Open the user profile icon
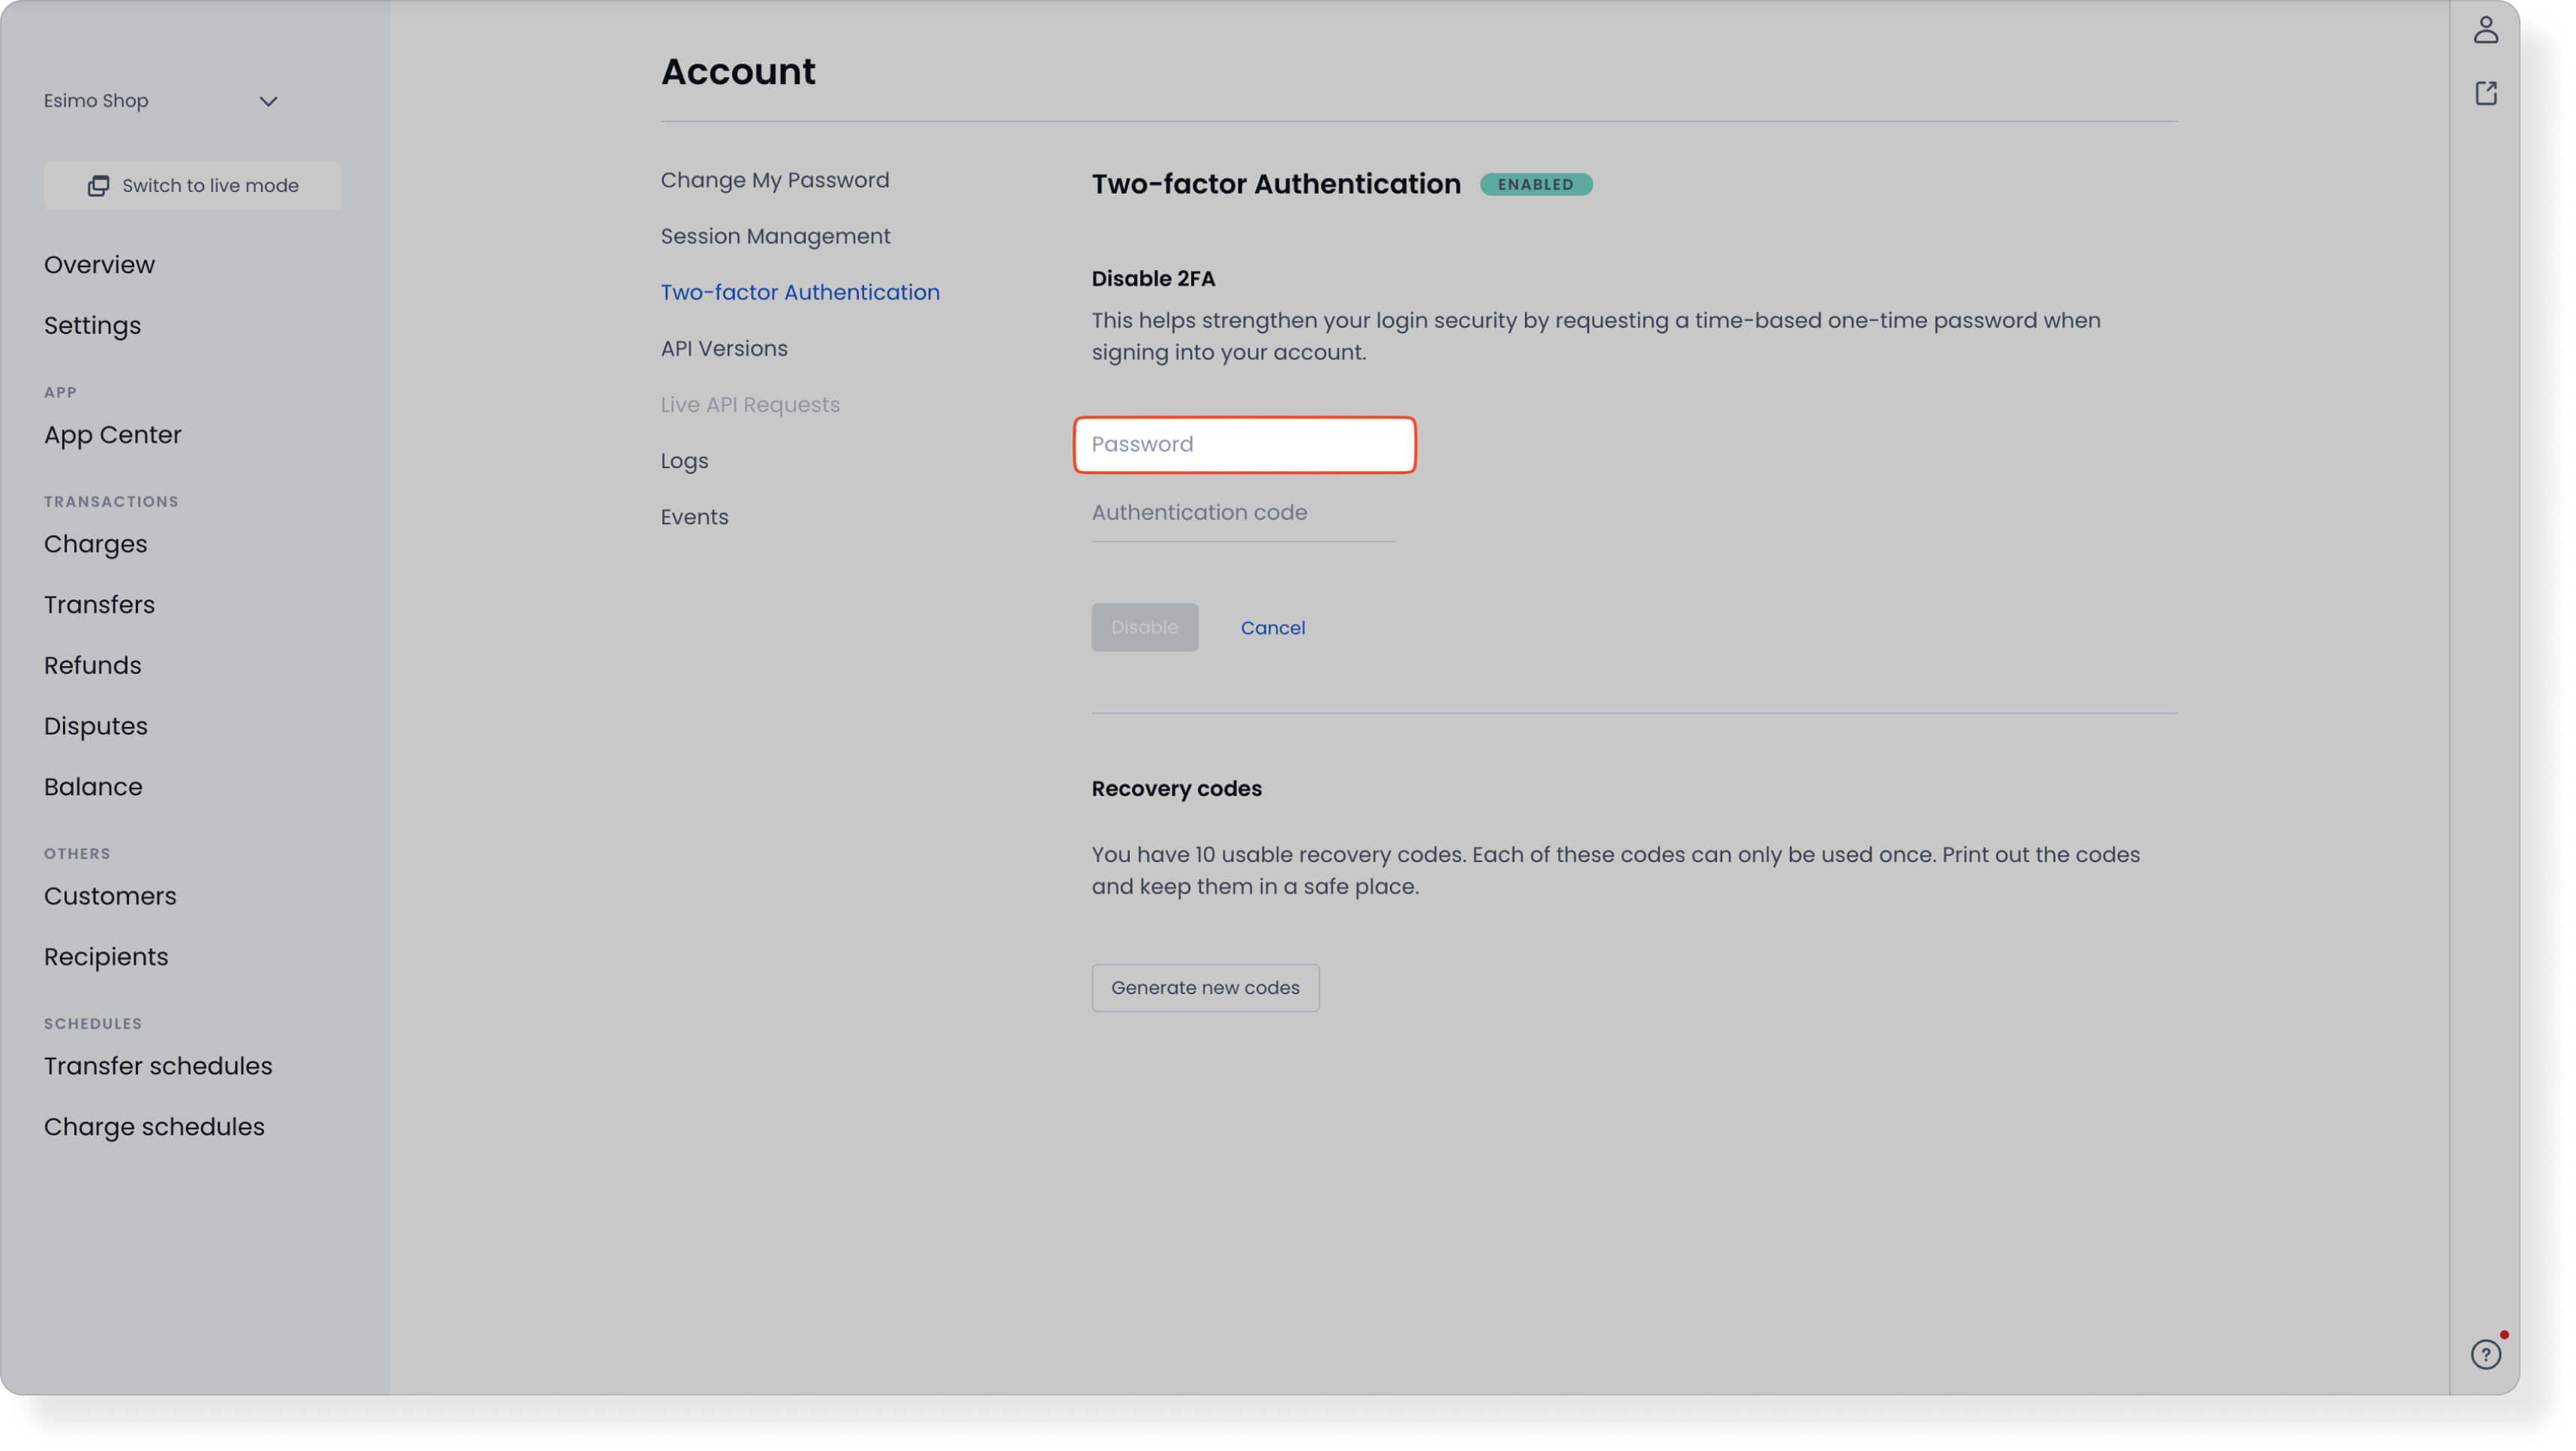The width and height of the screenshot is (2576, 1451). [2485, 30]
